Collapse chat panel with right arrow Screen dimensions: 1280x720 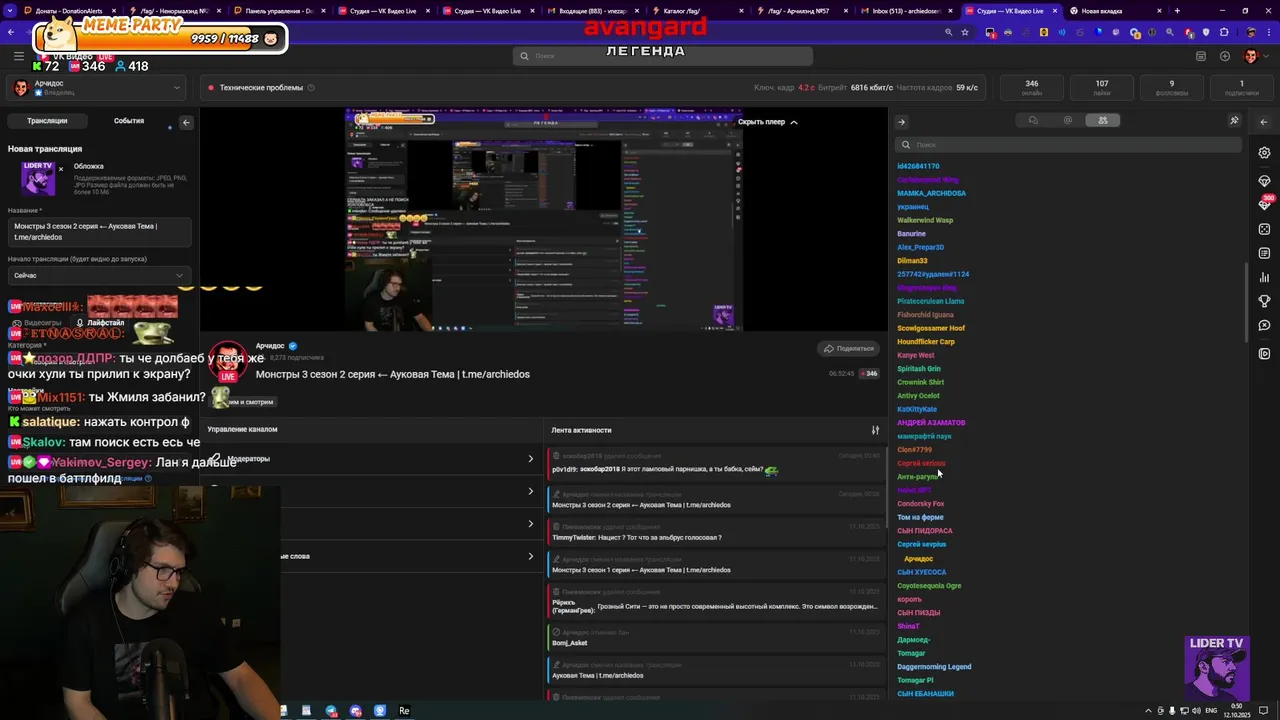pos(901,122)
